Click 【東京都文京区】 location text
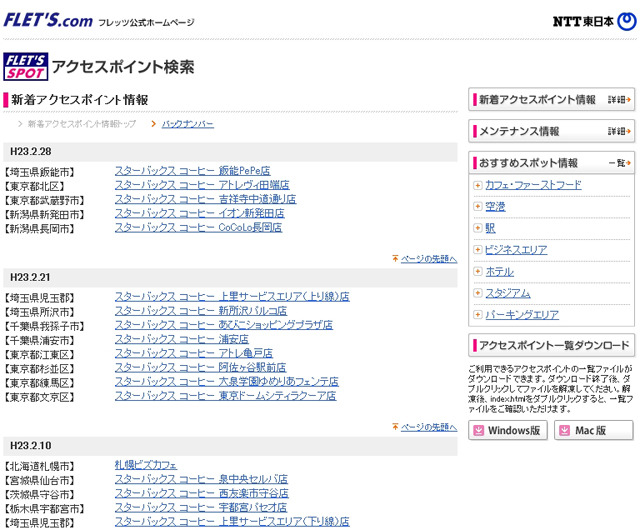 pyautogui.click(x=39, y=397)
